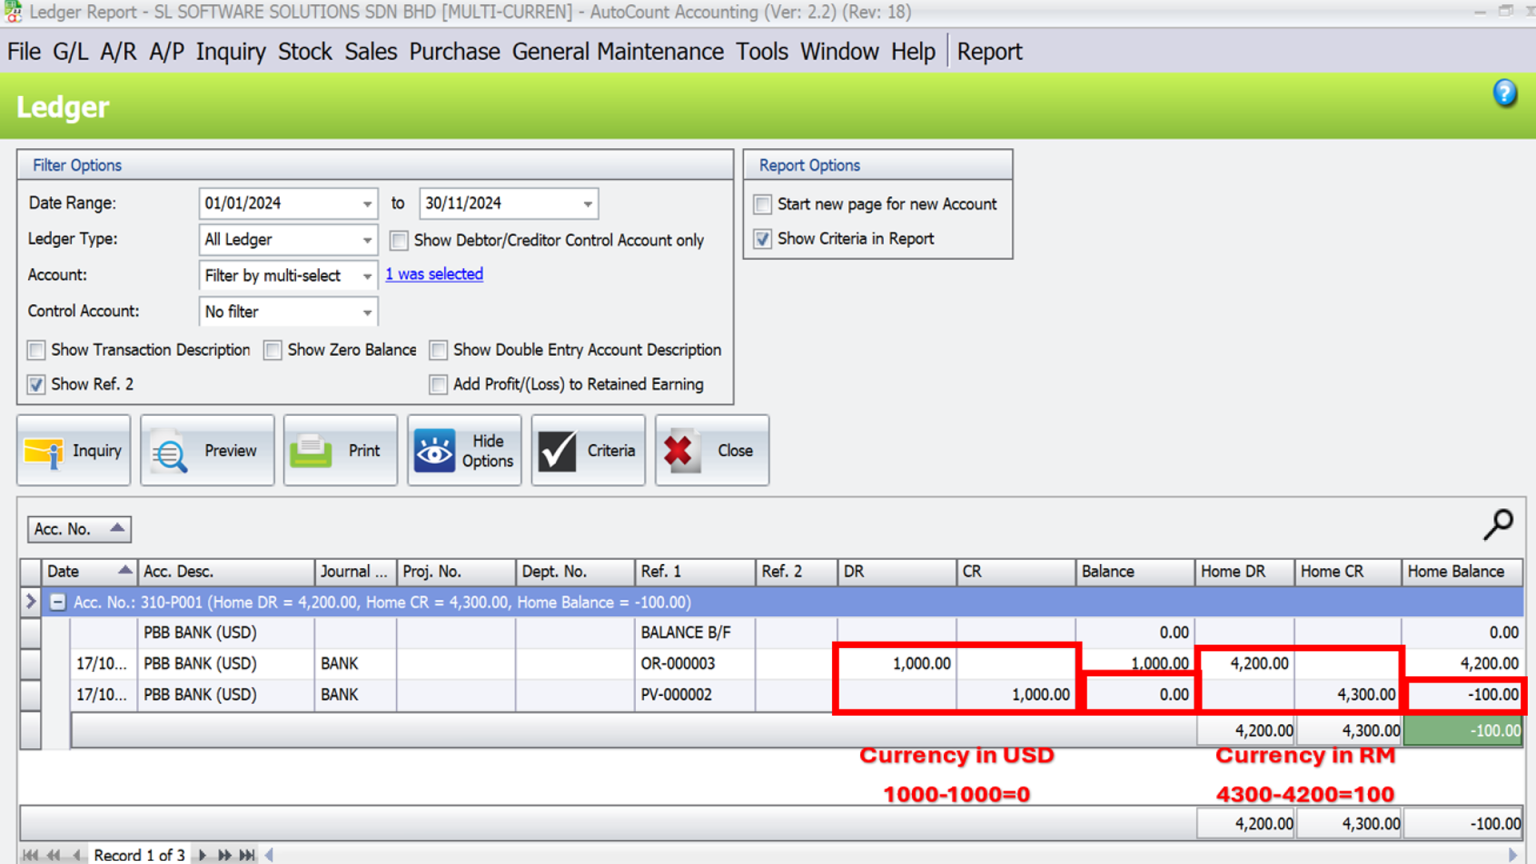1536x864 pixels.
Task: Click the magnifier search icon above the grid
Action: tap(1498, 524)
